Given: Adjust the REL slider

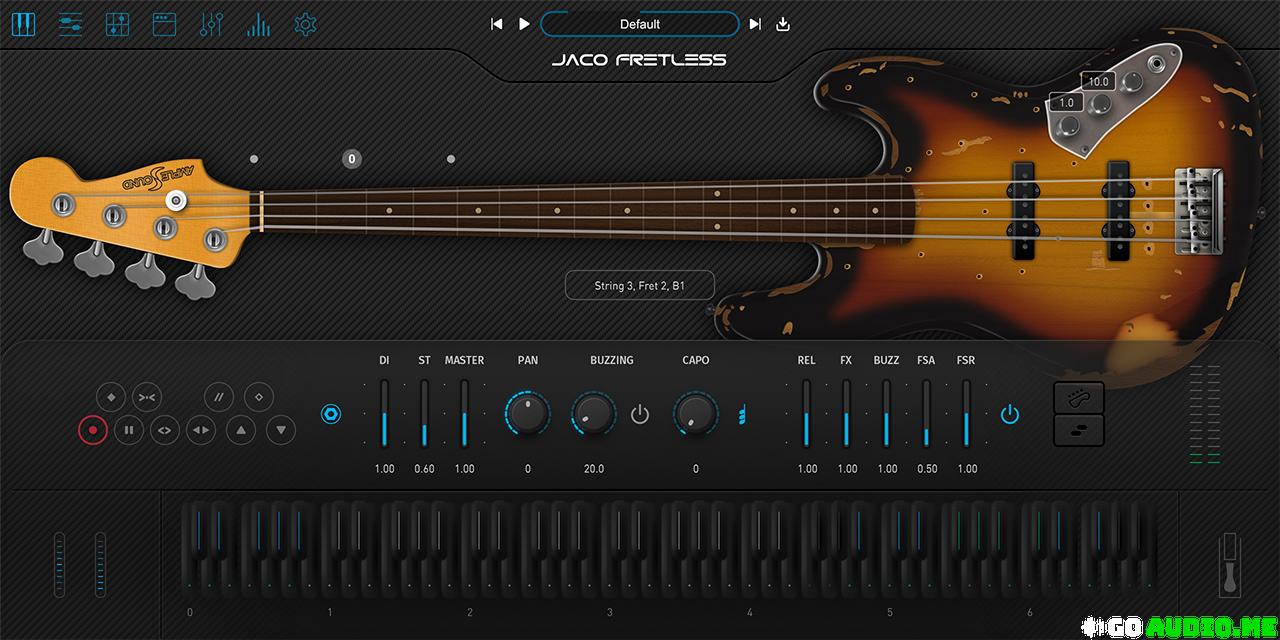Looking at the screenshot, I should point(806,413).
